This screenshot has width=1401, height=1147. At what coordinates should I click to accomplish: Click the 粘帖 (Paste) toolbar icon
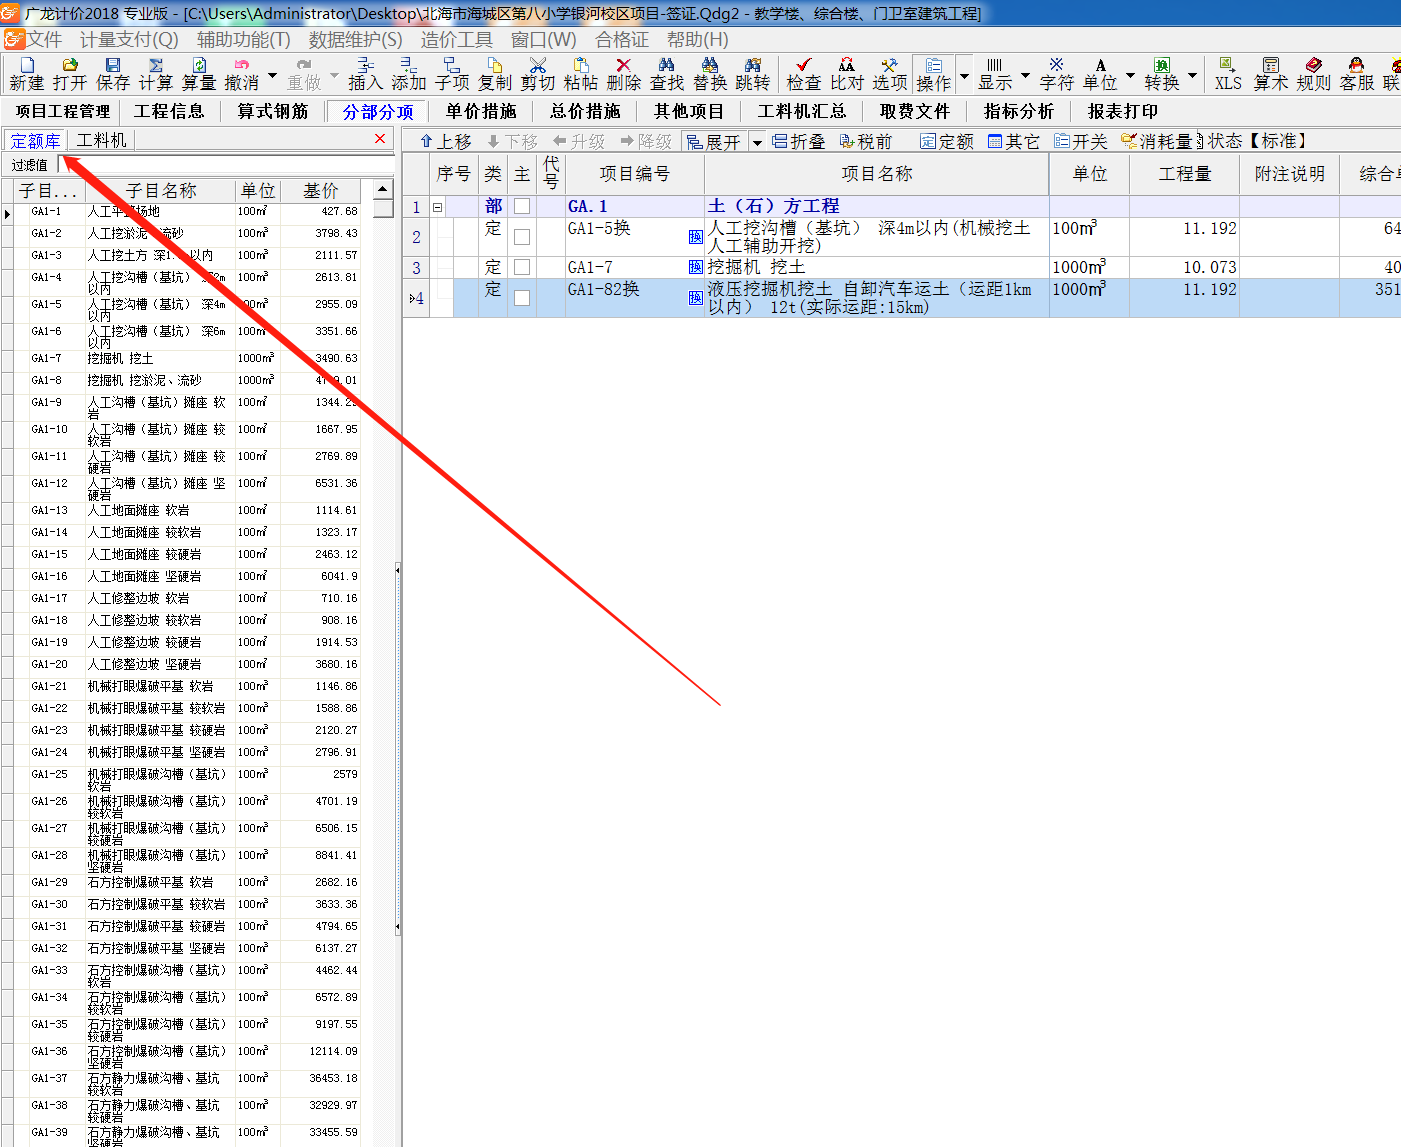[581, 74]
